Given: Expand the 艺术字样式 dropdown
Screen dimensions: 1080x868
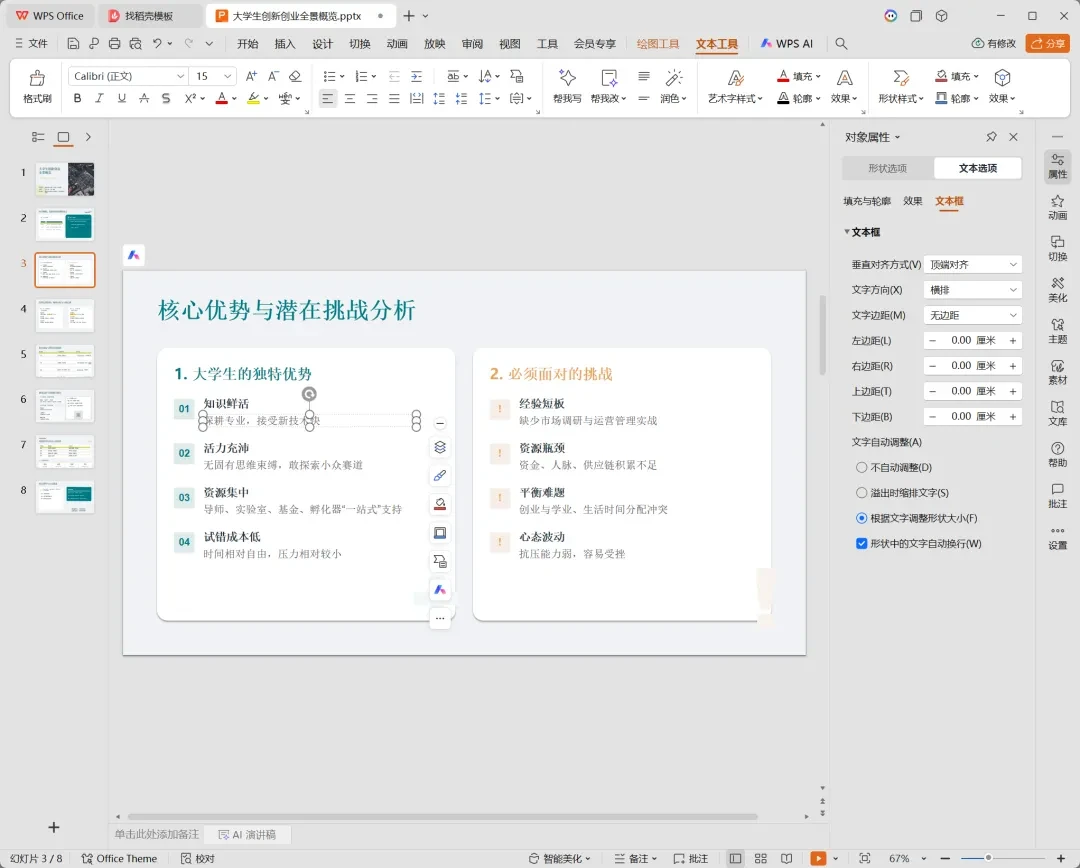Looking at the screenshot, I should 735,99.
